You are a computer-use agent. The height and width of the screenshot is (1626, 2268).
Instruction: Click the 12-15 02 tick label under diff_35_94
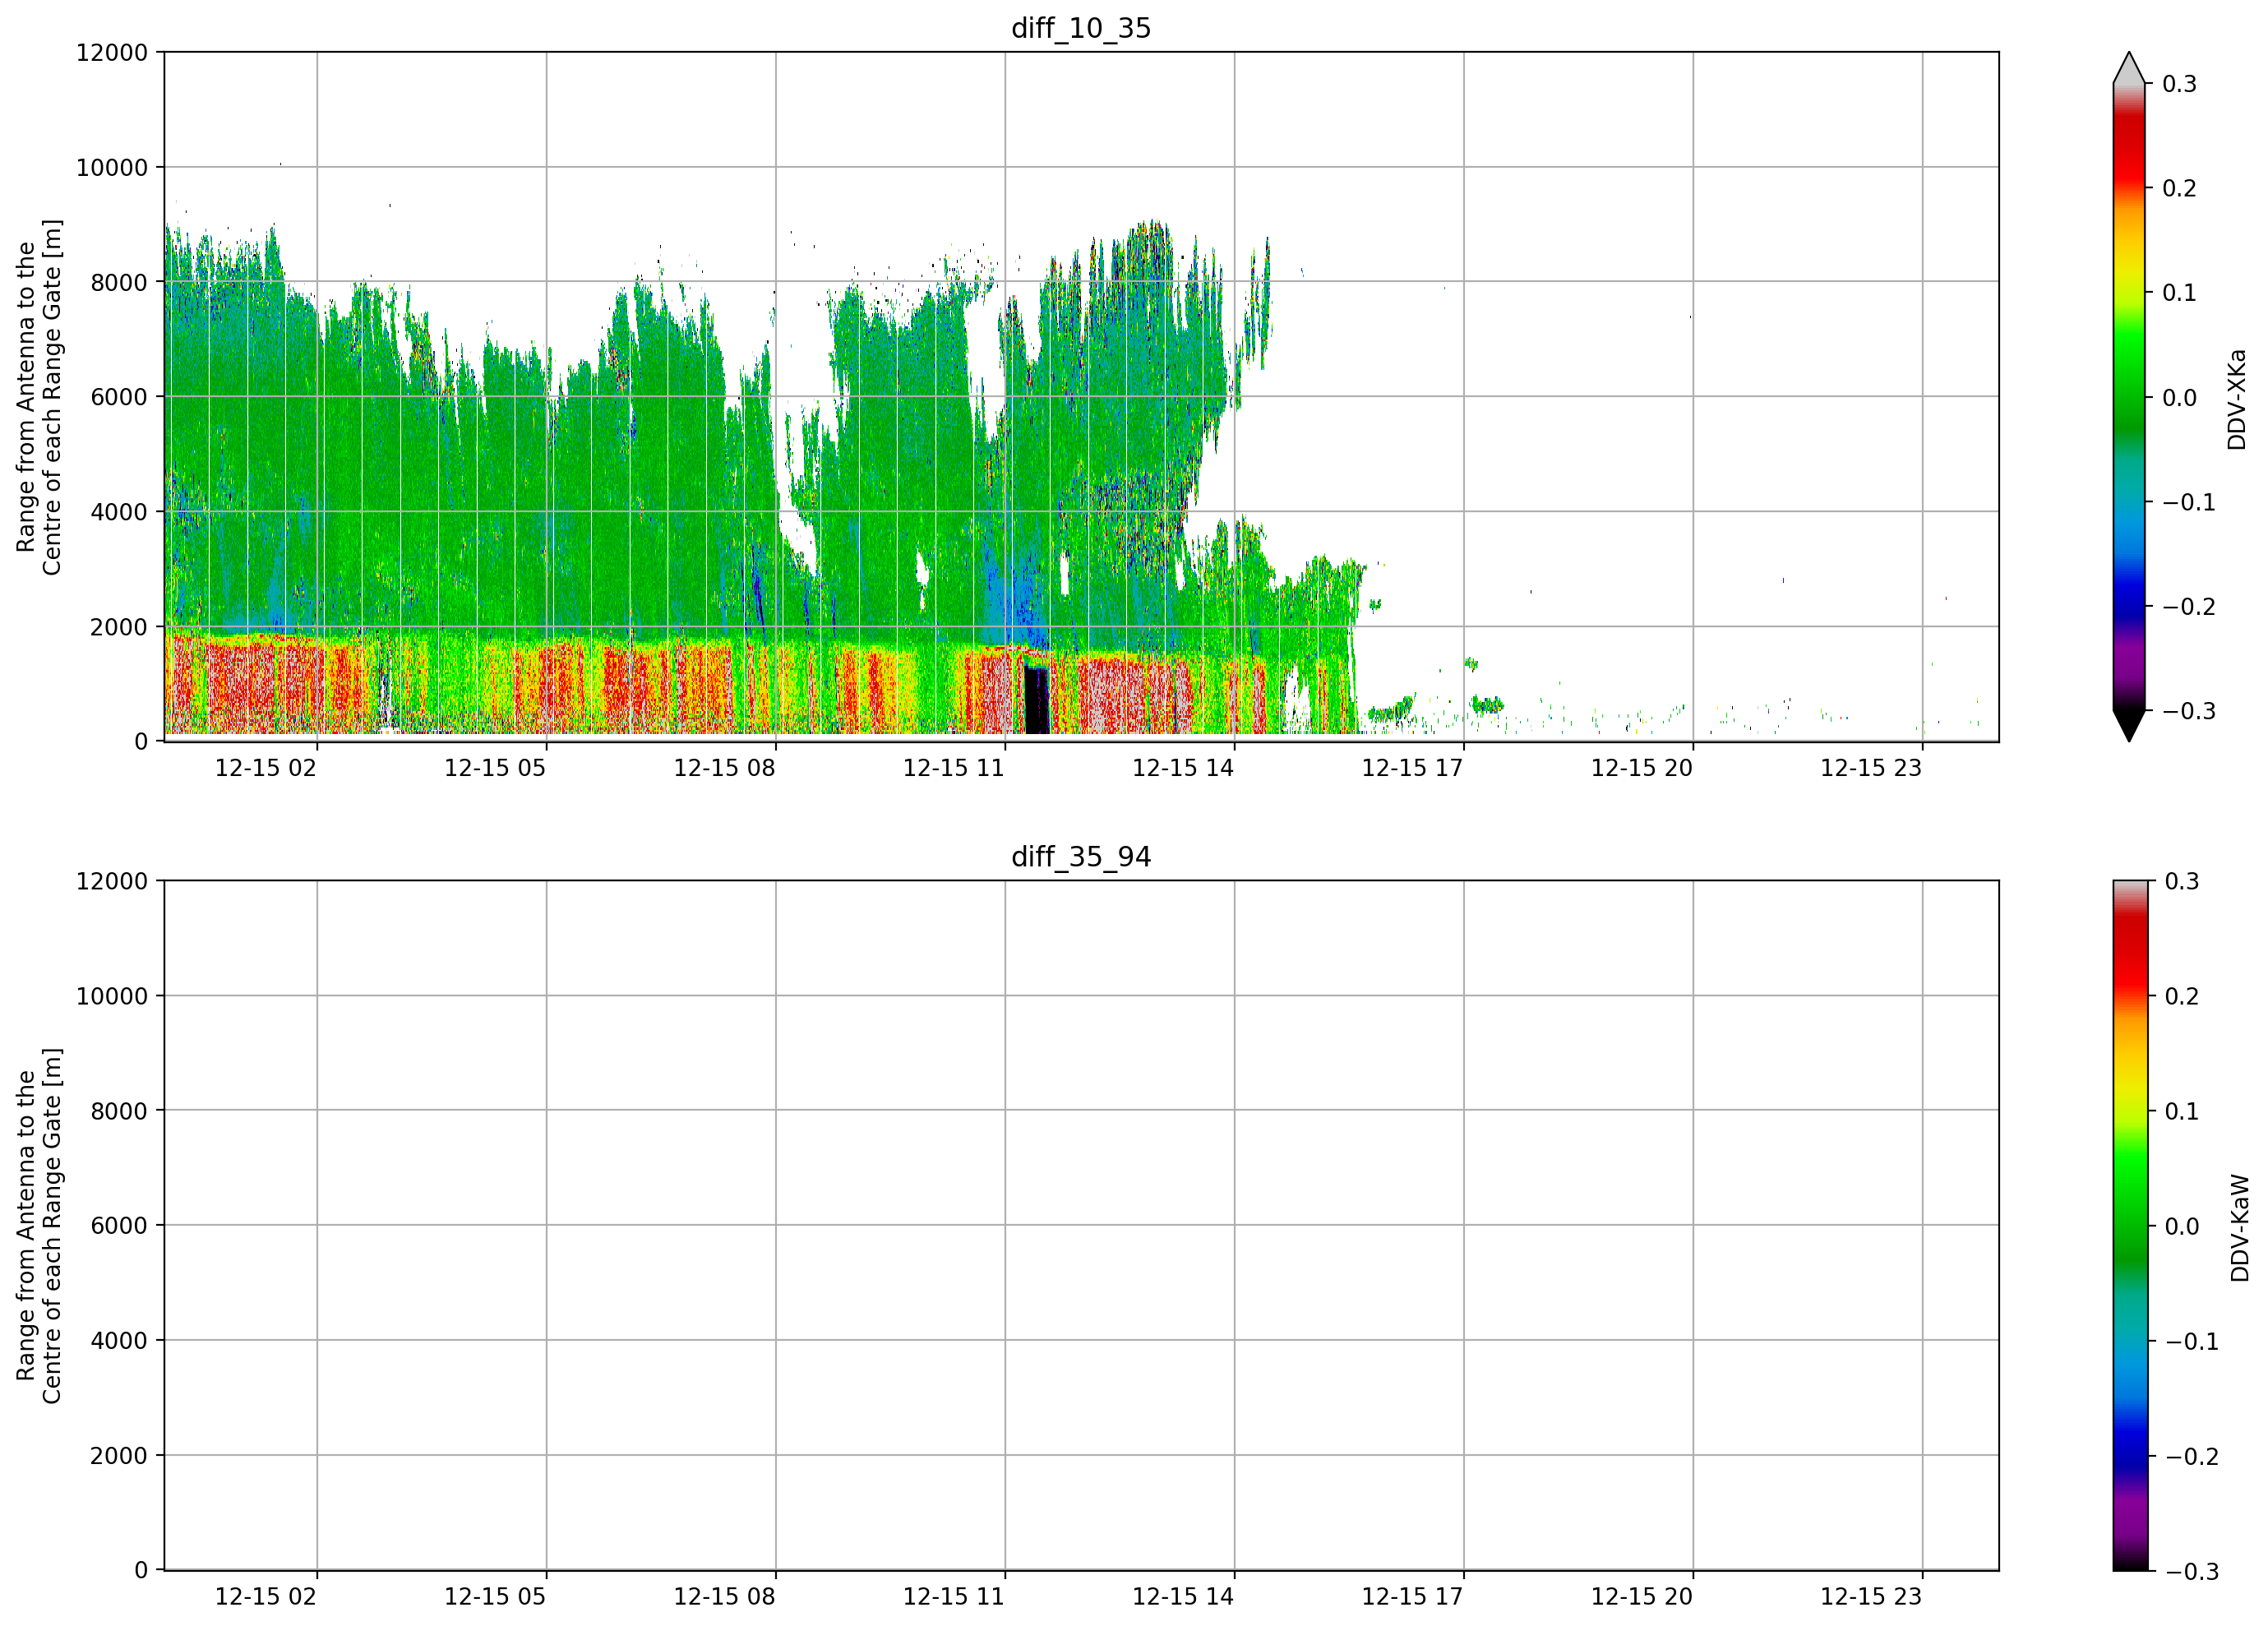click(x=266, y=1597)
